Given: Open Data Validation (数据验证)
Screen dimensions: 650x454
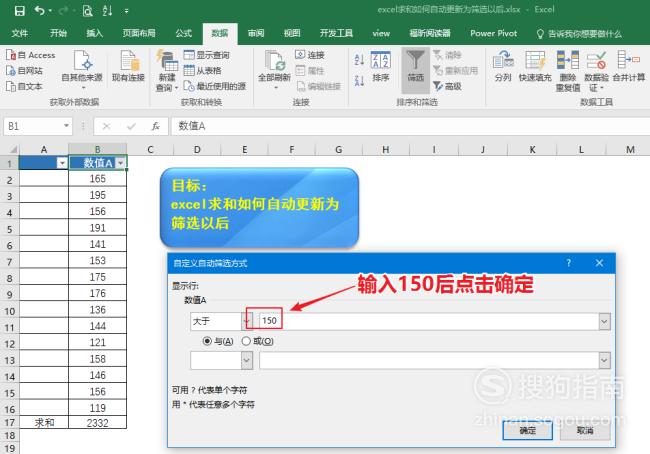Looking at the screenshot, I should (x=597, y=71).
